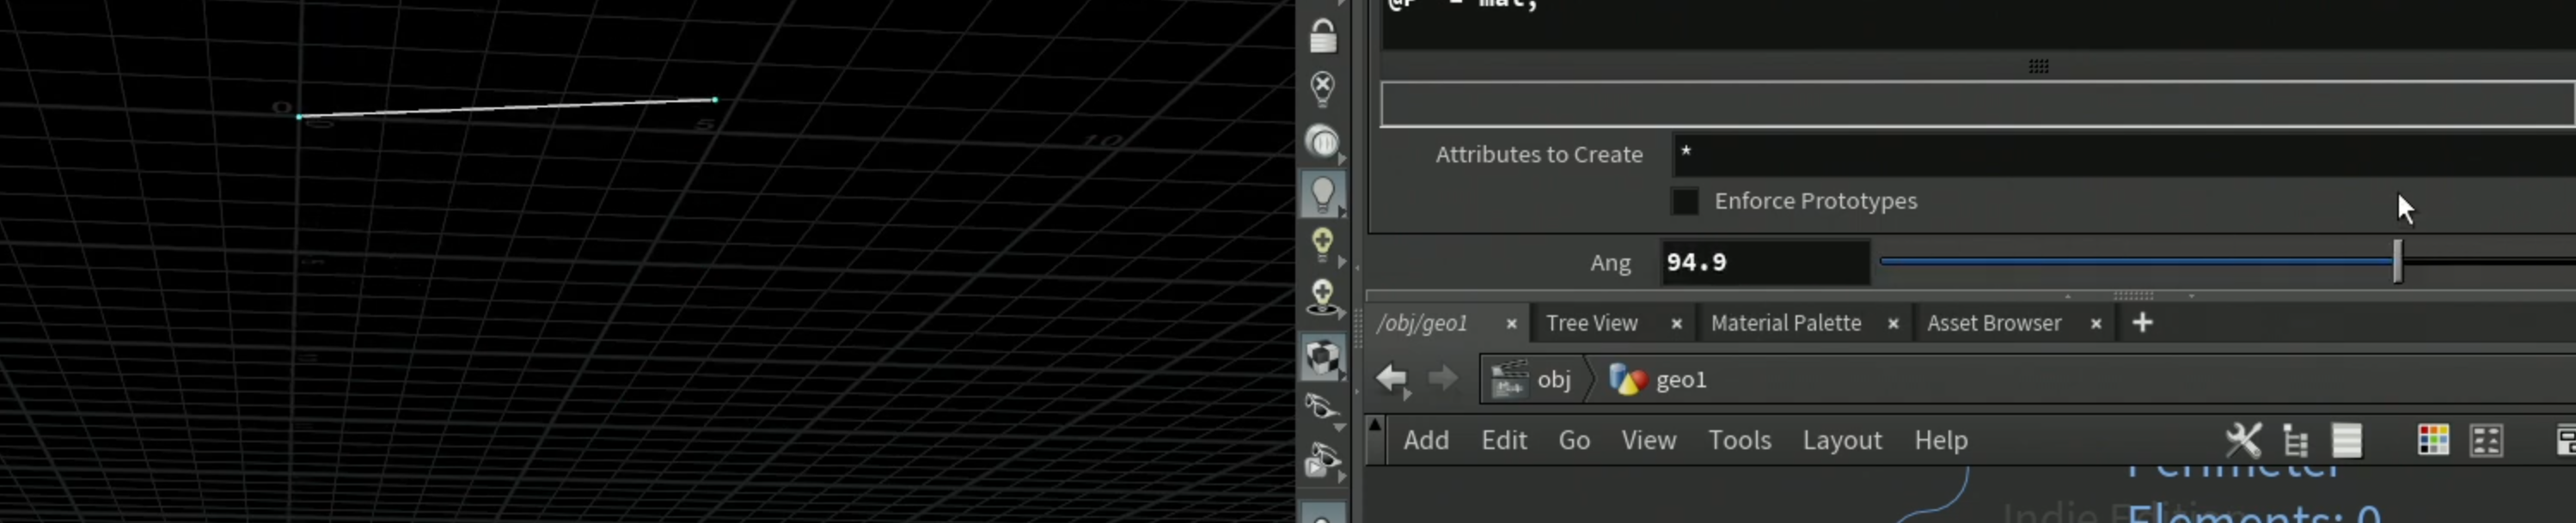The image size is (2576, 523).
Task: Open the color palette grid icon
Action: click(x=2433, y=440)
